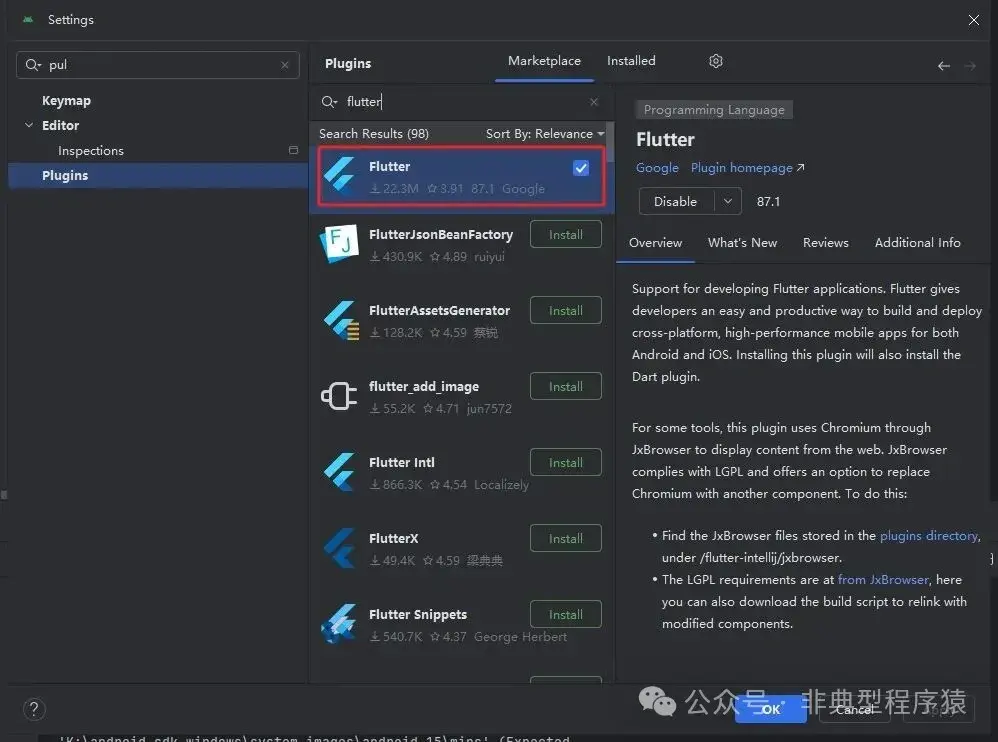Open the What's New tab

click(x=742, y=242)
